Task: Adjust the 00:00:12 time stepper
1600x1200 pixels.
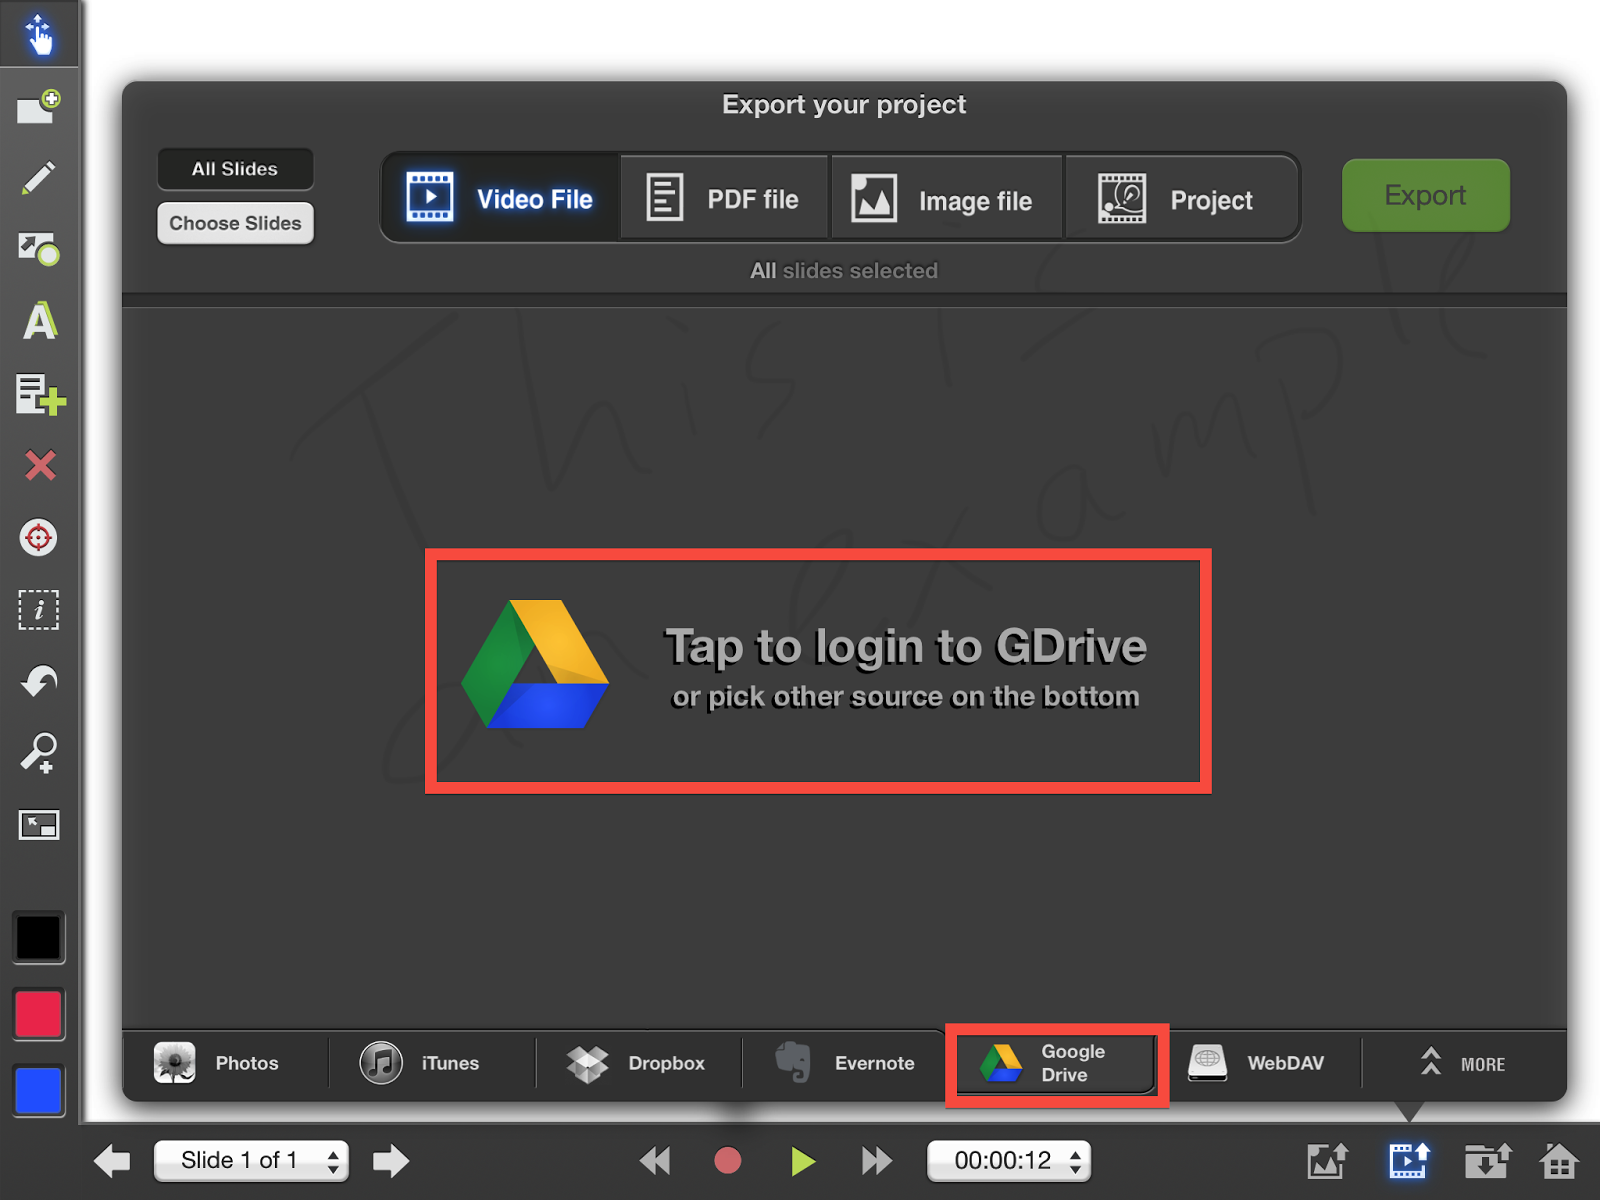Action: (1009, 1161)
